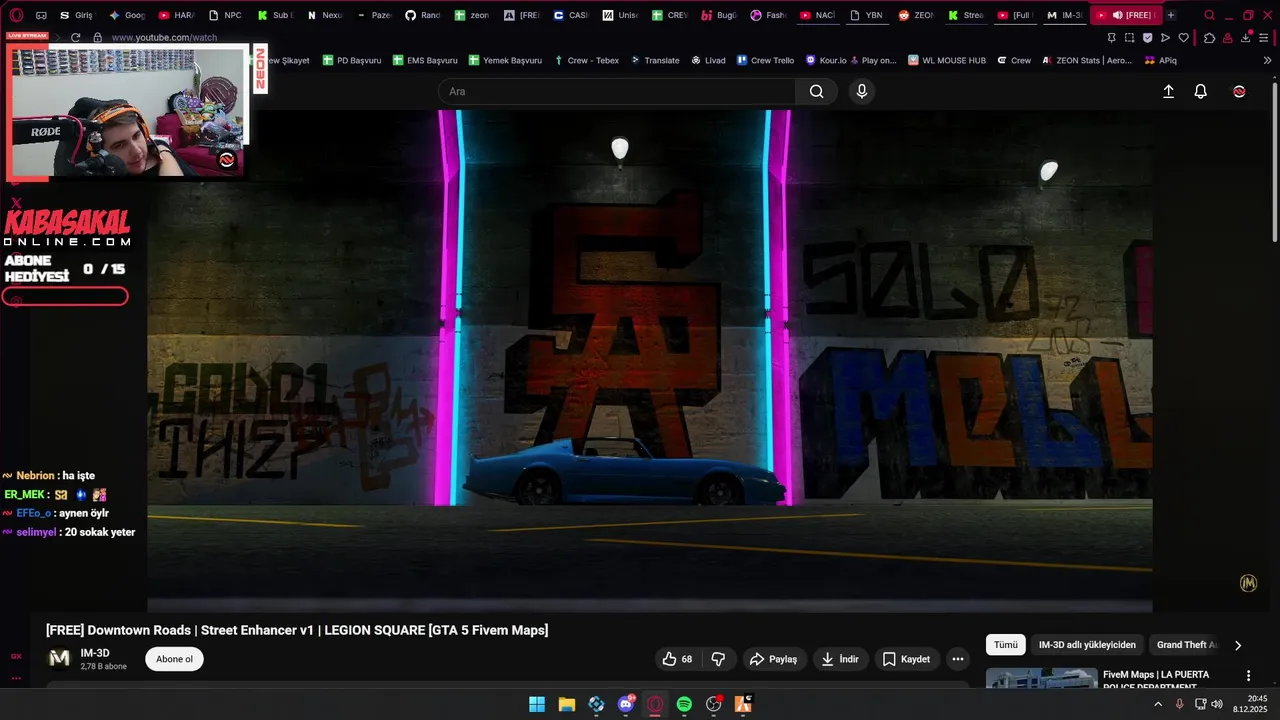Open the APiq bookmark

coord(1160,60)
